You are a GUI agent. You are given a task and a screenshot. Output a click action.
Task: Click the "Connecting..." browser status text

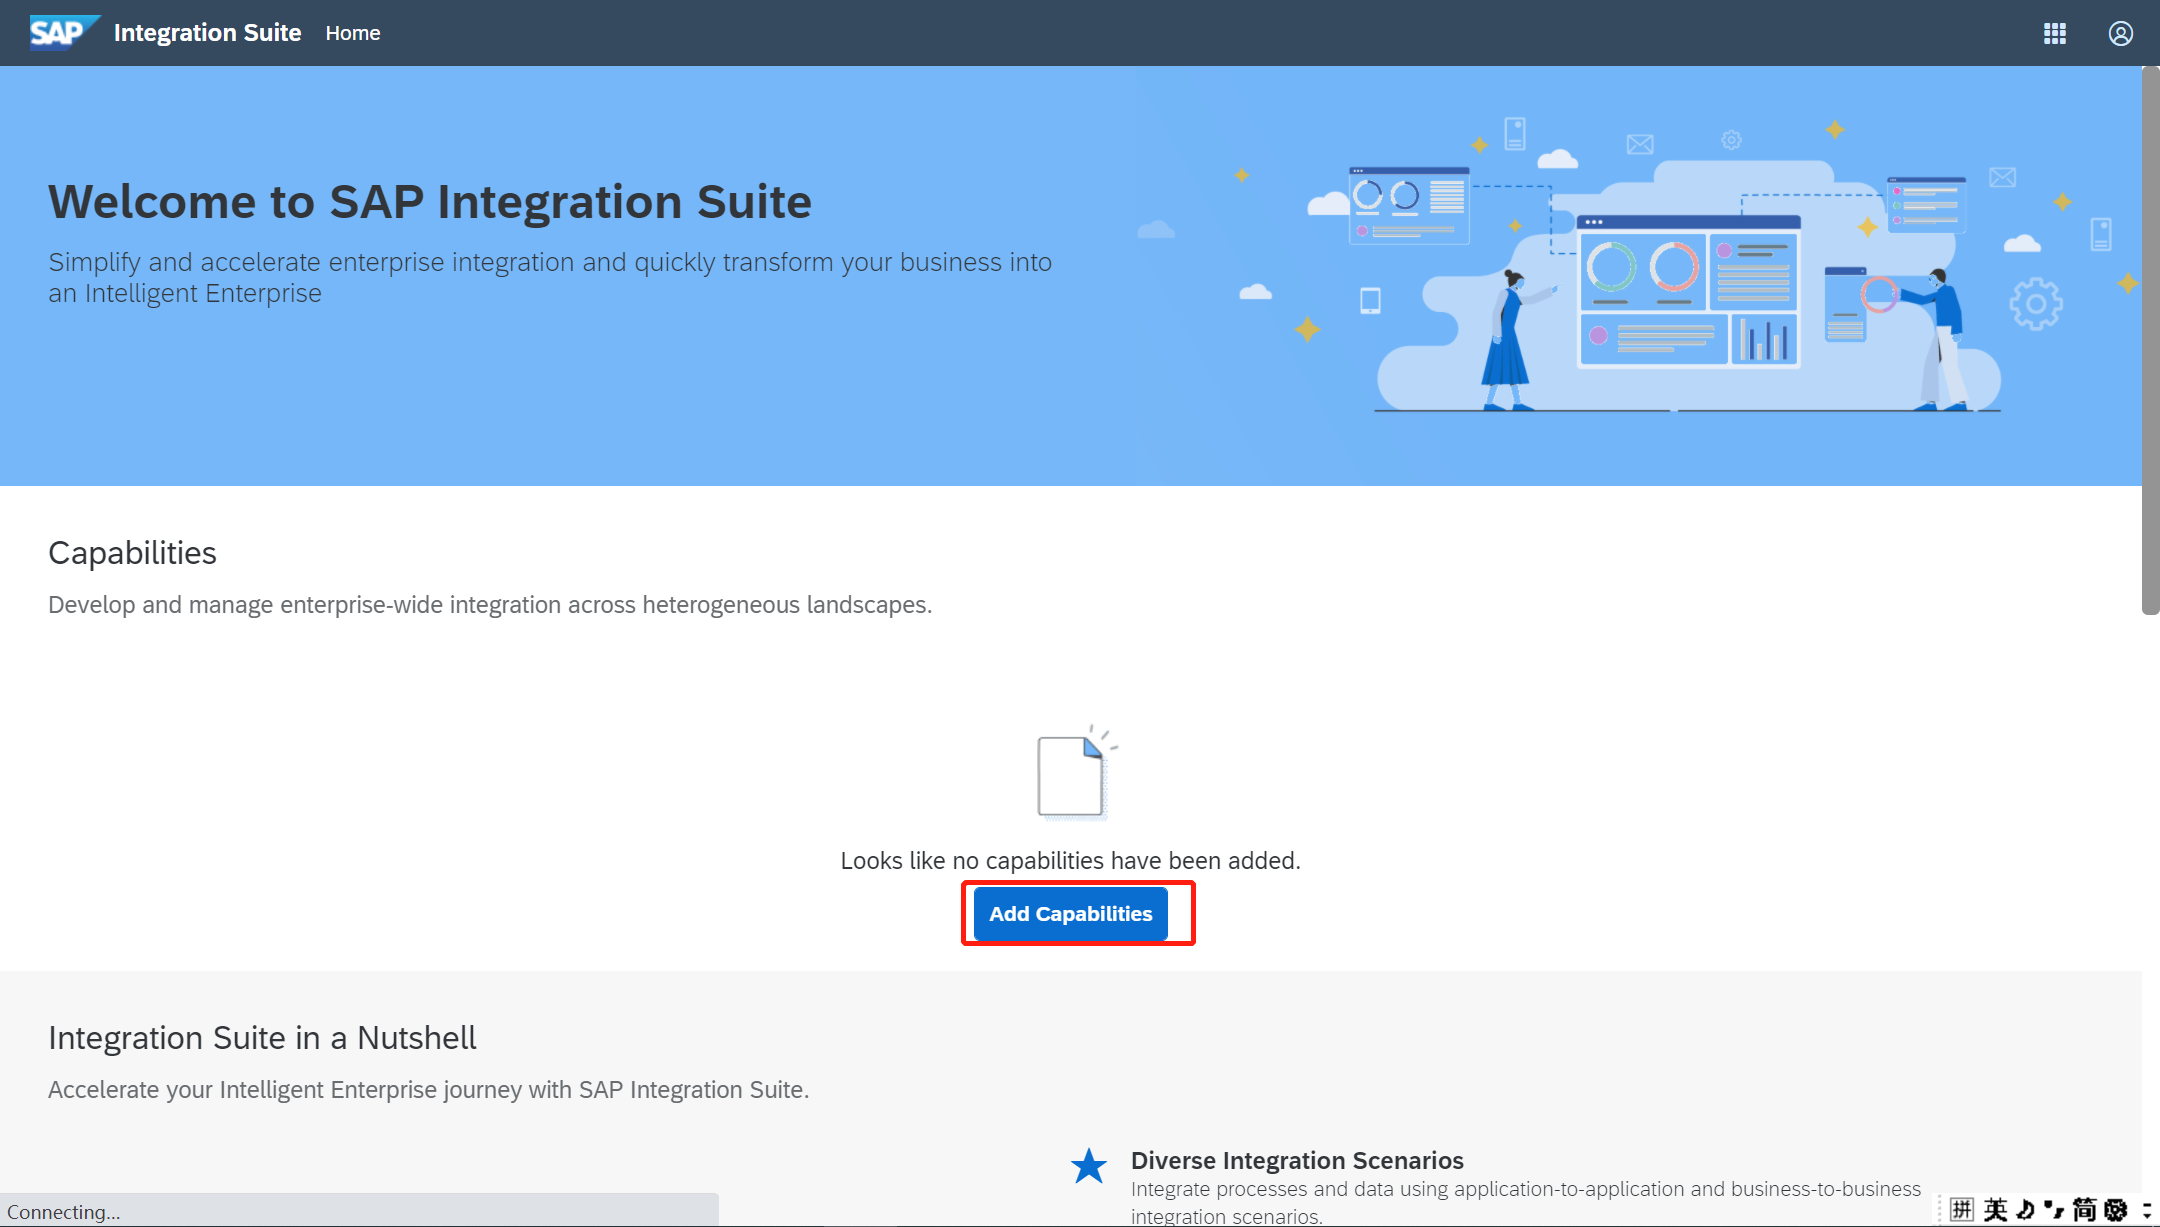(63, 1212)
